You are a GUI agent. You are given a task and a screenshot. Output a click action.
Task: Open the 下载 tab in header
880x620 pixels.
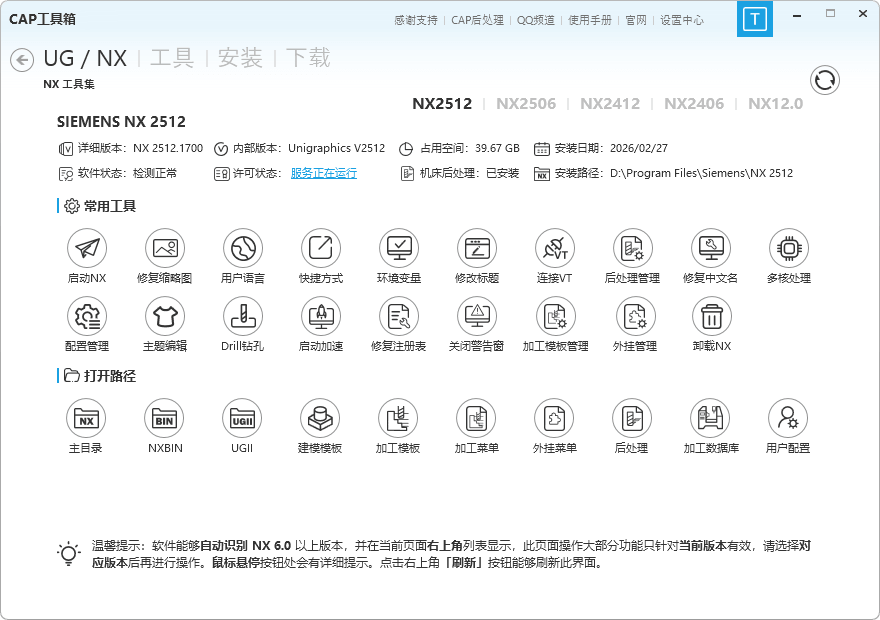click(308, 58)
